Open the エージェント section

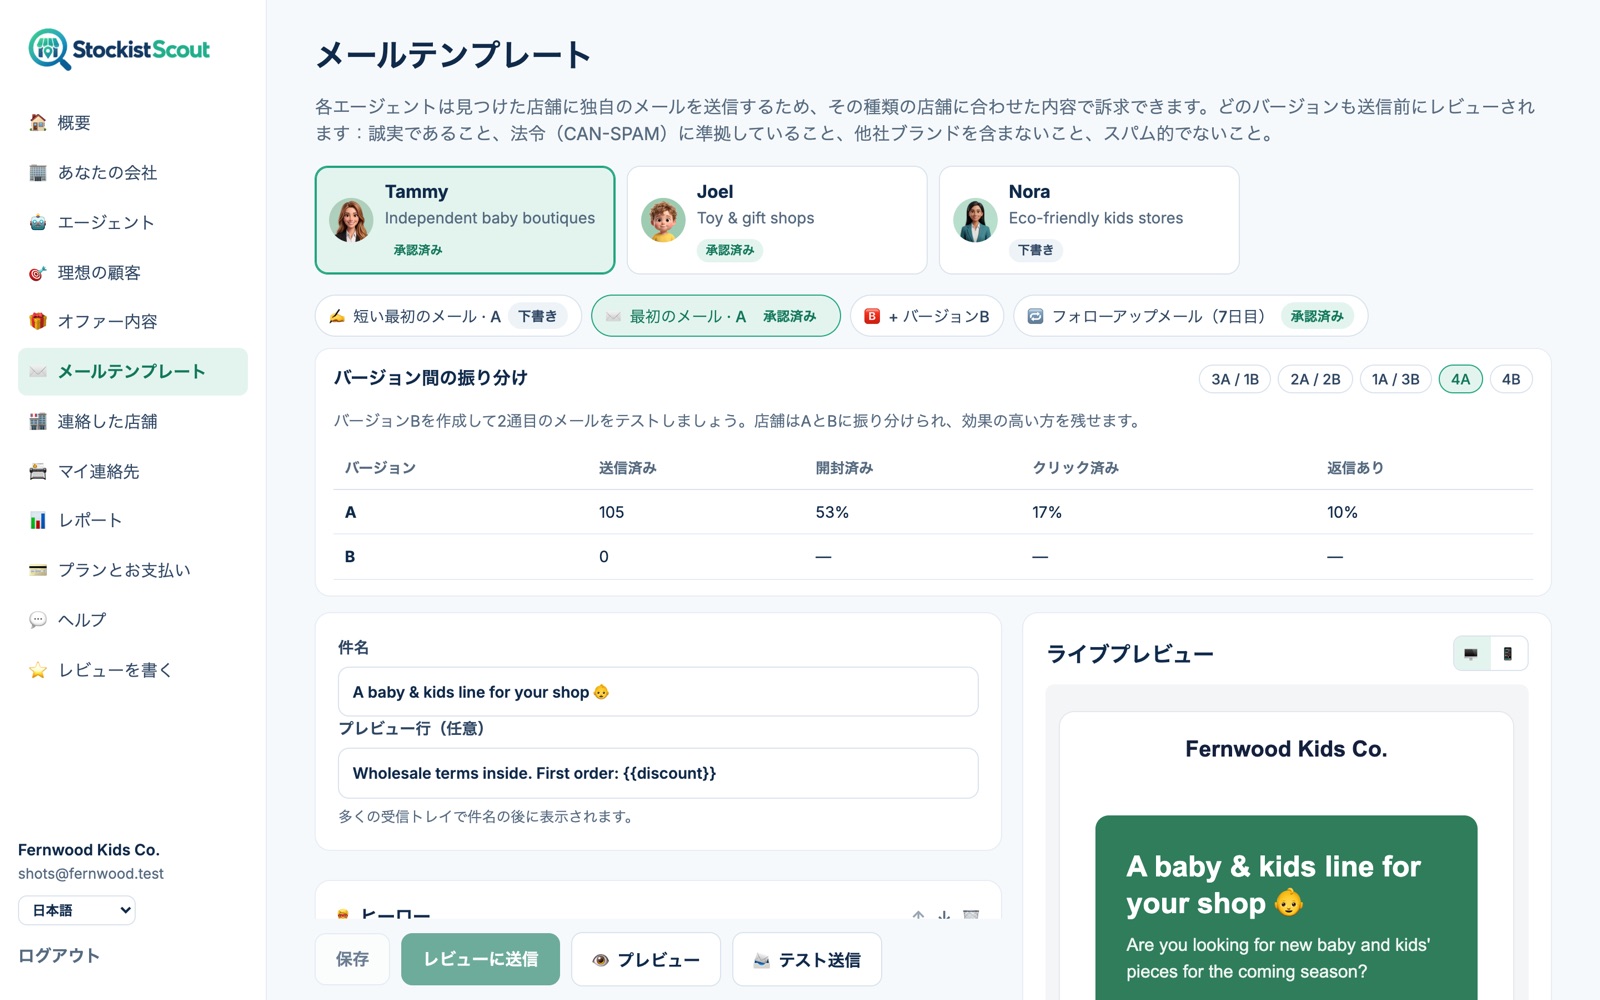pyautogui.click(x=133, y=222)
